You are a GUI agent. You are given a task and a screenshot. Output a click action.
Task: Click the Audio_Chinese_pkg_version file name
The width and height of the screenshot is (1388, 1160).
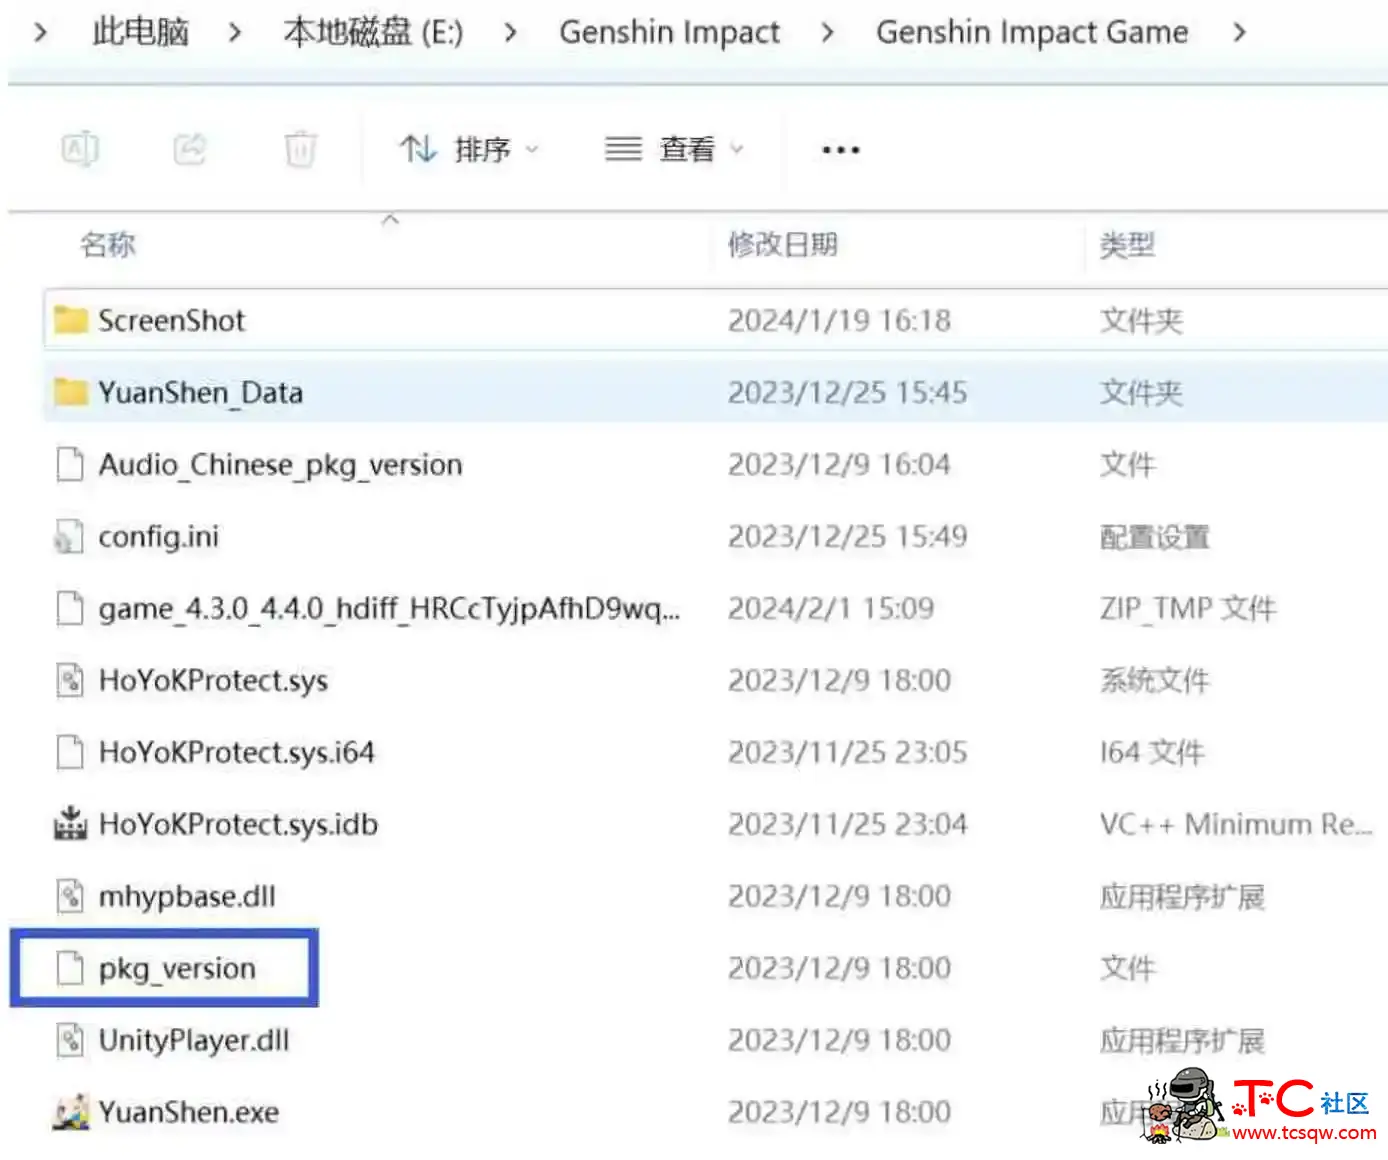(280, 465)
